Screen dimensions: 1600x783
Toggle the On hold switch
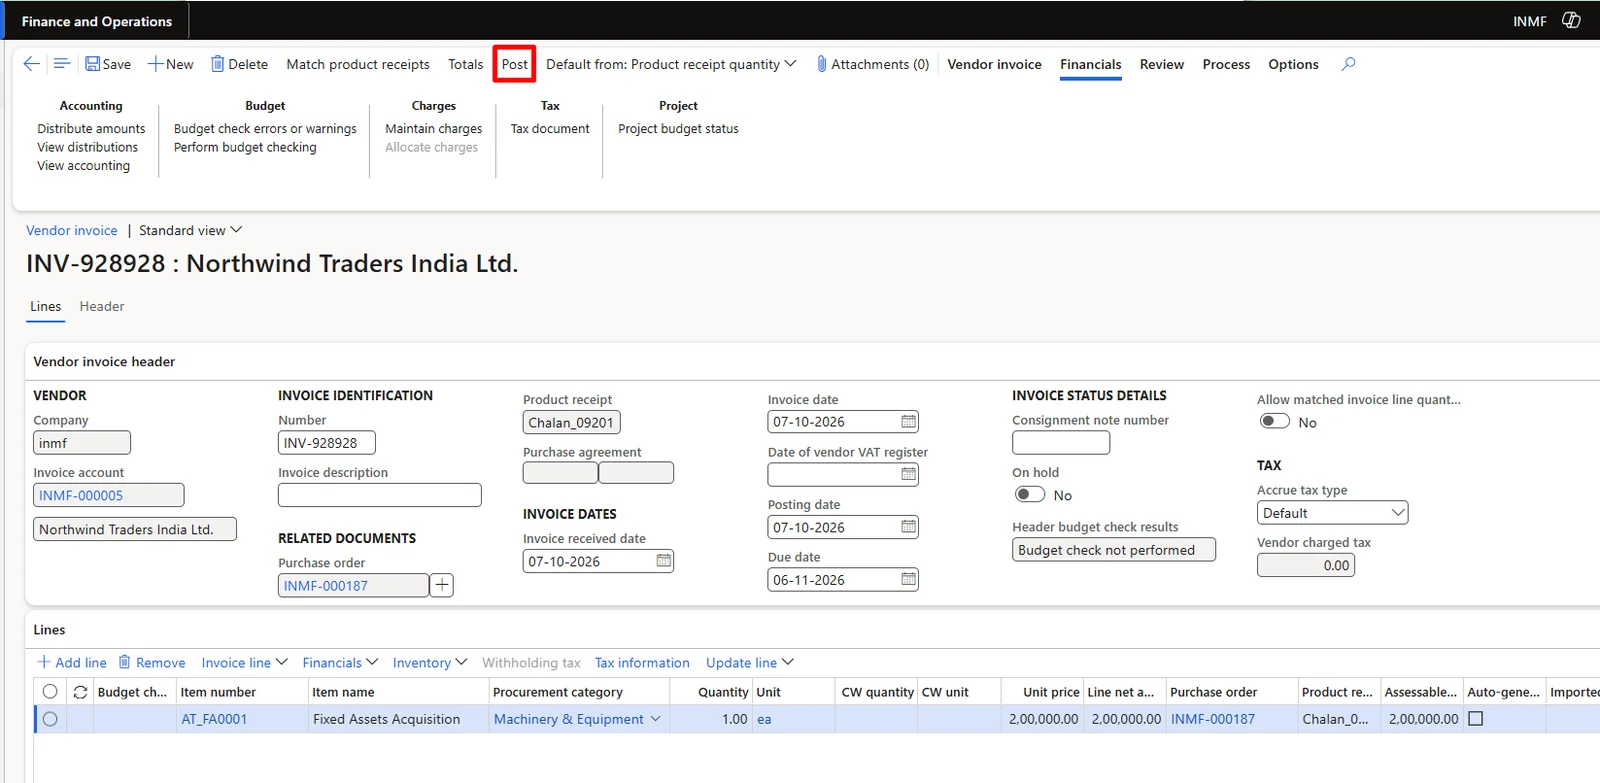1029,494
